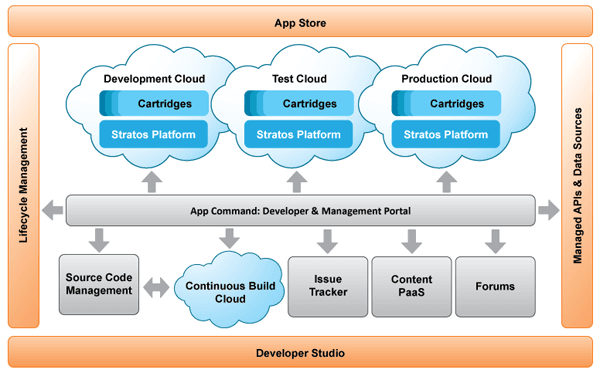Image resolution: width=600 pixels, height=373 pixels.
Task: Click the Lifecycle Management side panel
Action: [23, 186]
